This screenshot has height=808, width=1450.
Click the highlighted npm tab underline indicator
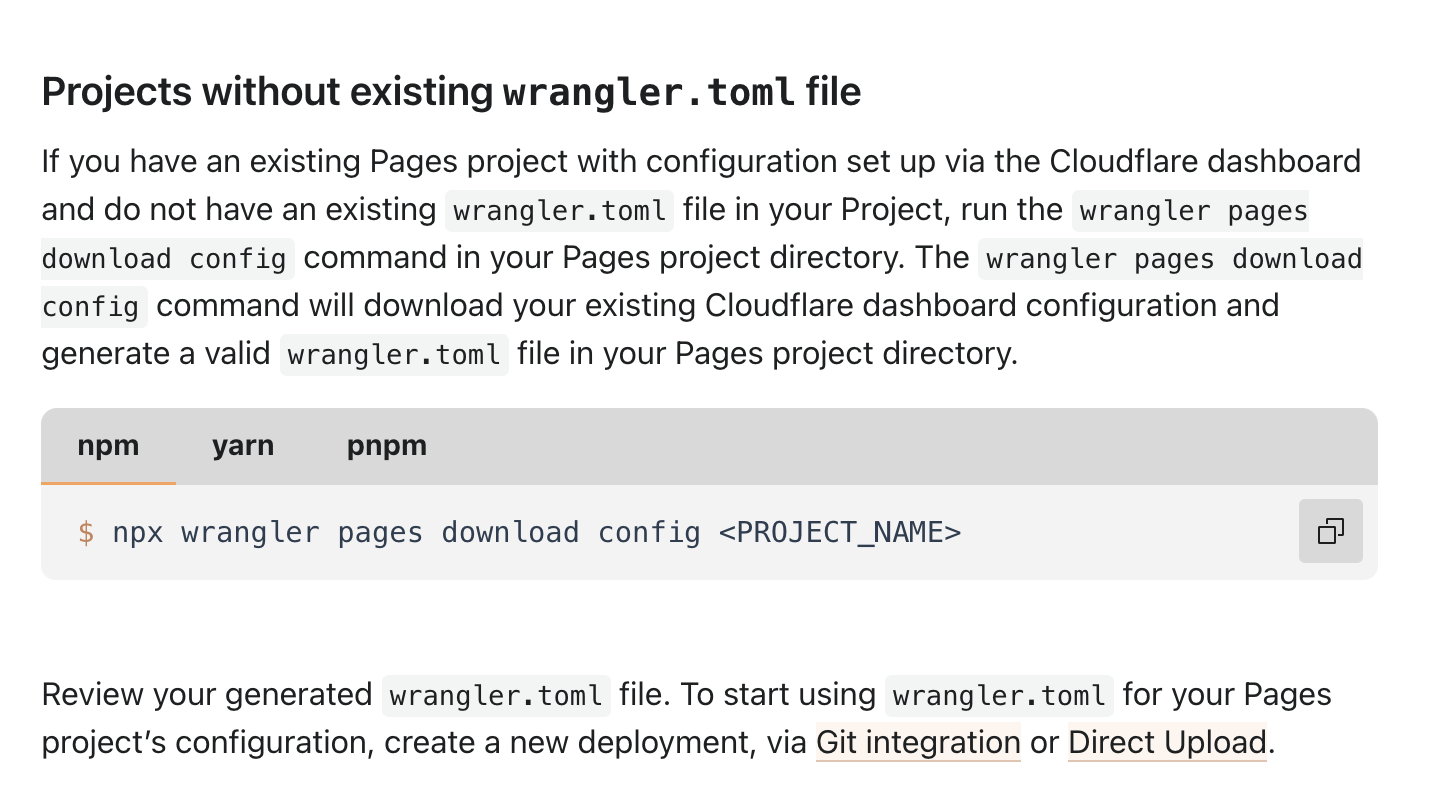[108, 484]
